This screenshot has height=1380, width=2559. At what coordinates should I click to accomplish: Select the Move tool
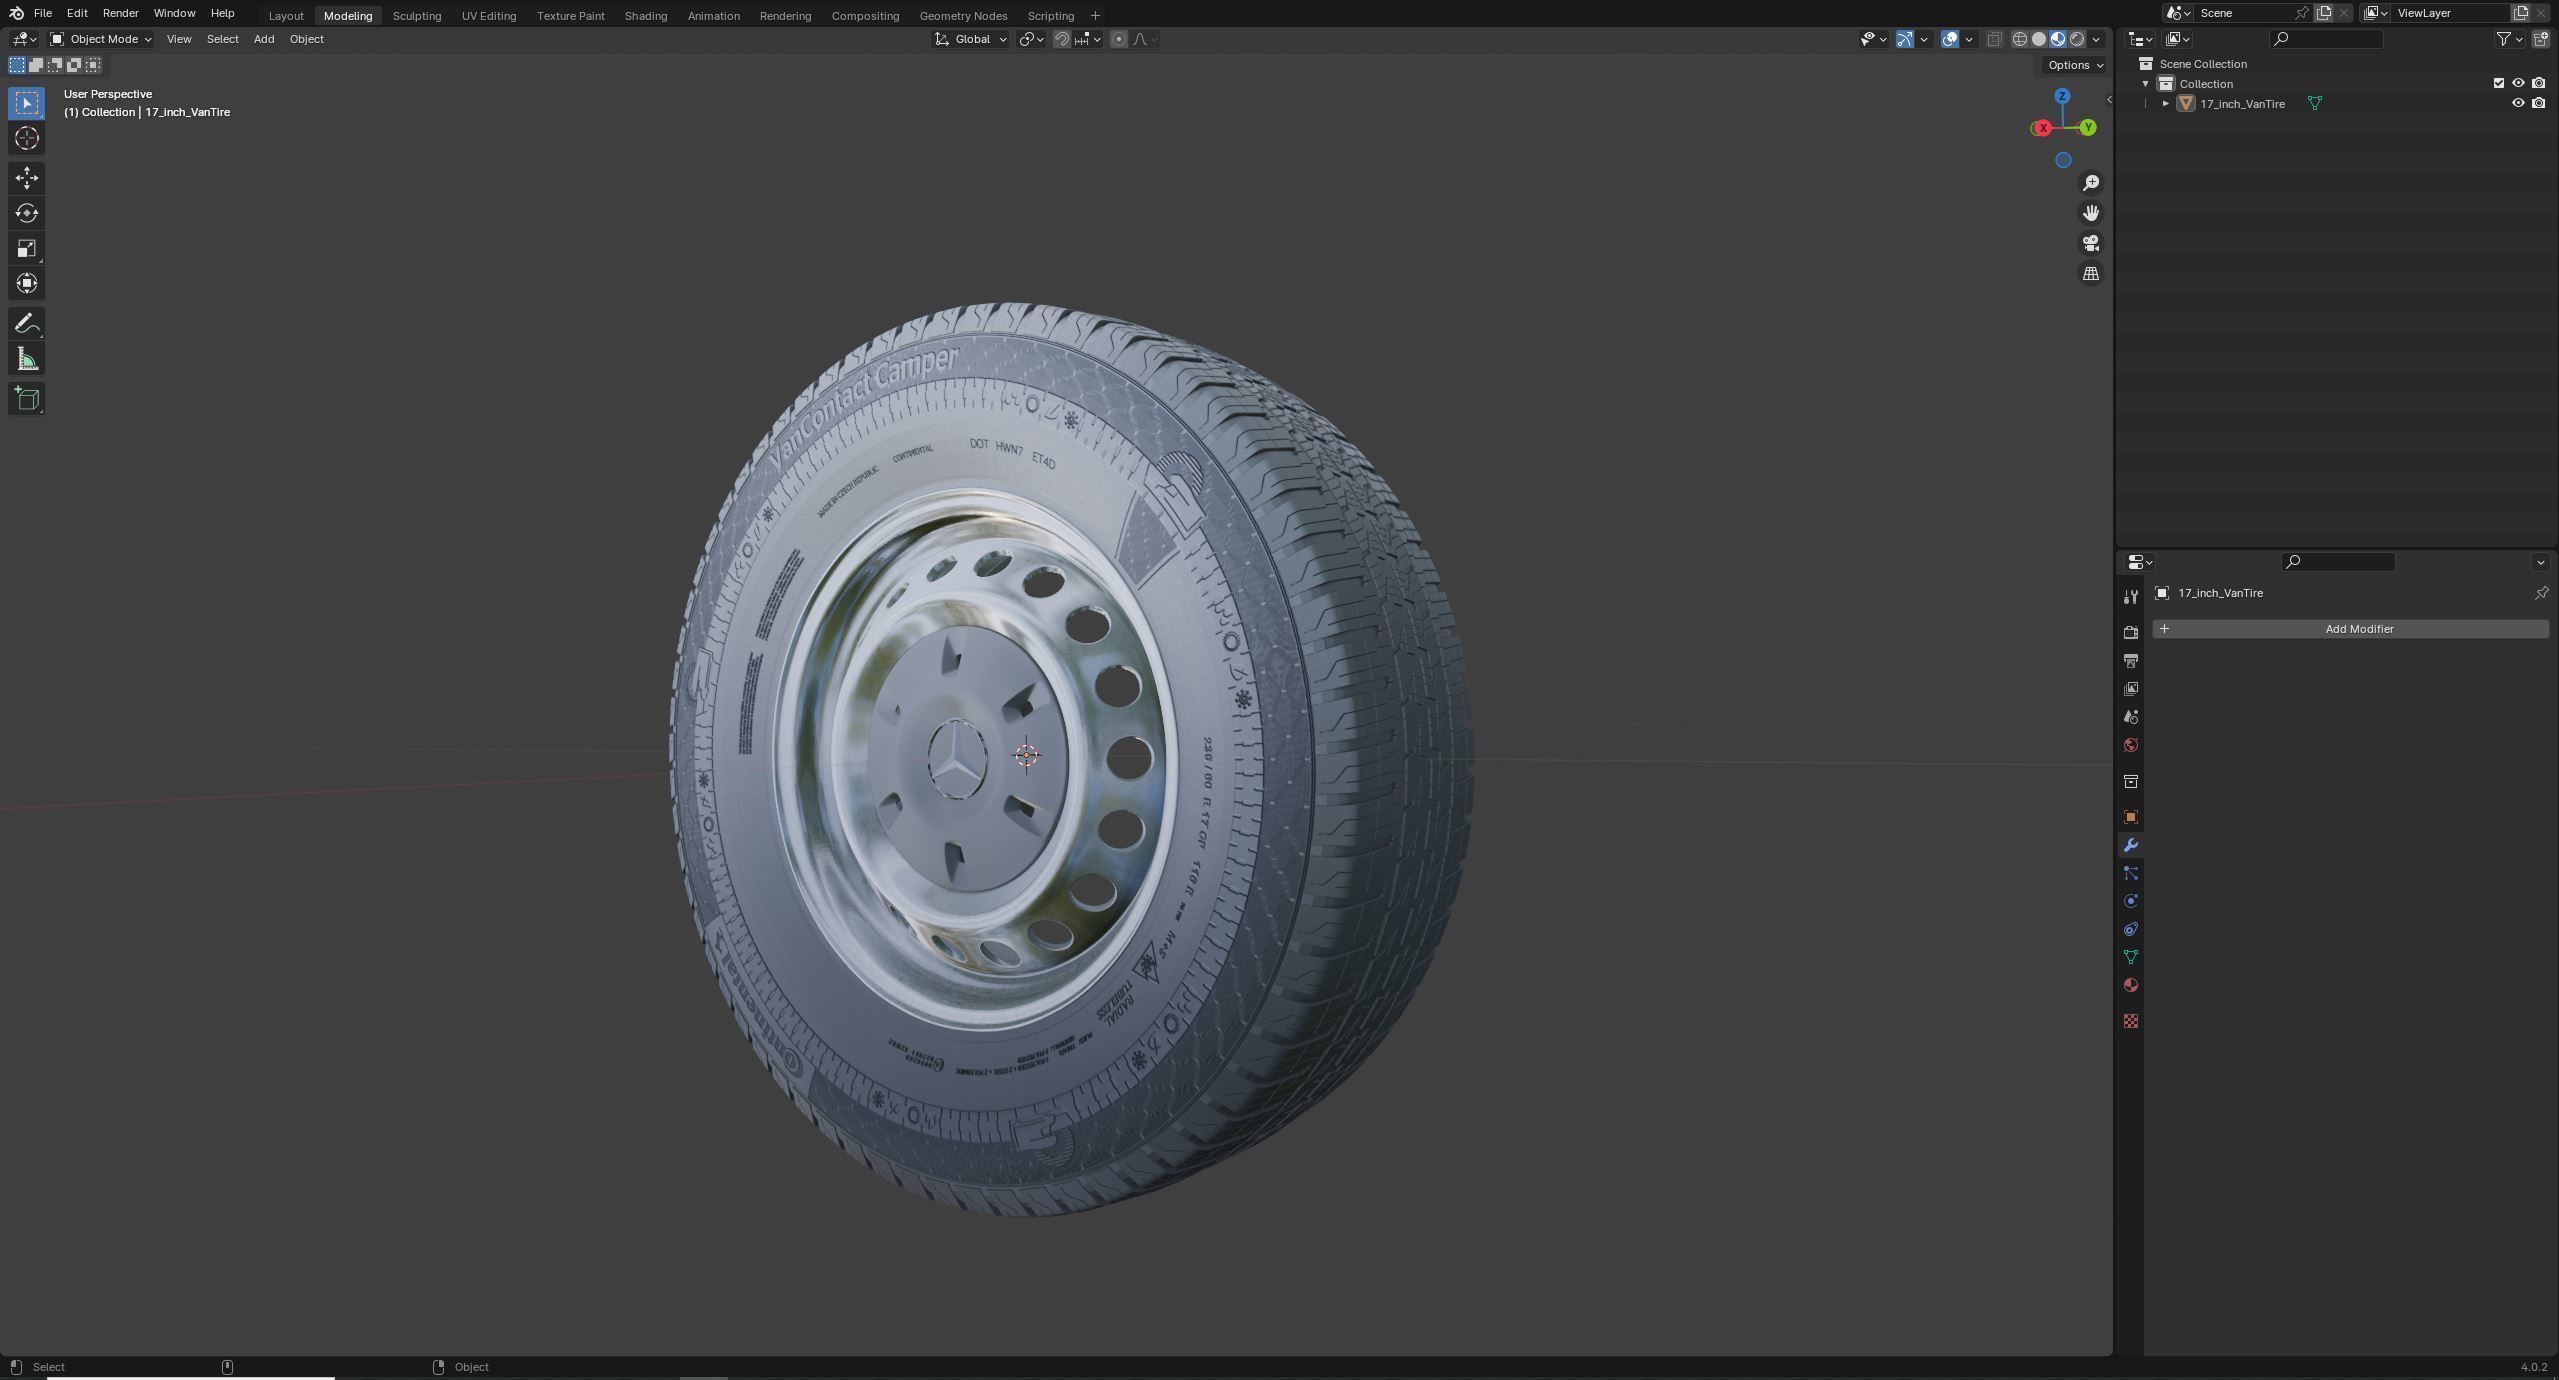tap(27, 178)
